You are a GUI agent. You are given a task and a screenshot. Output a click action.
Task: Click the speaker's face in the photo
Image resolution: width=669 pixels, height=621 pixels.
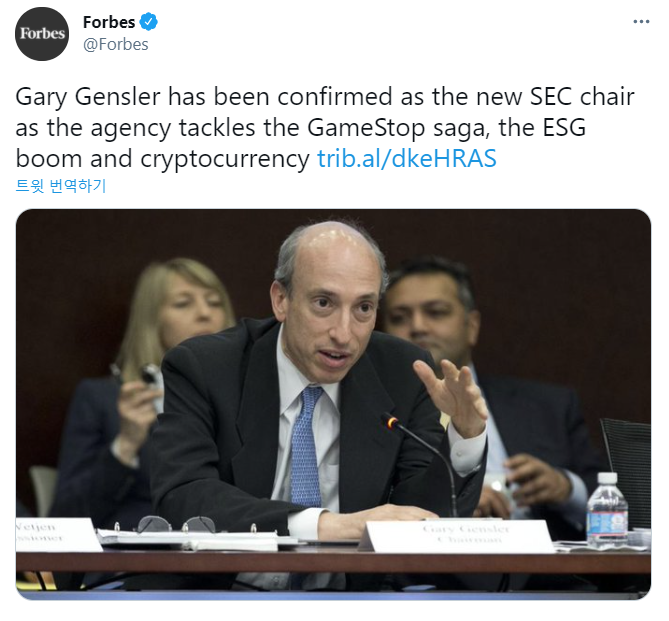(331, 312)
